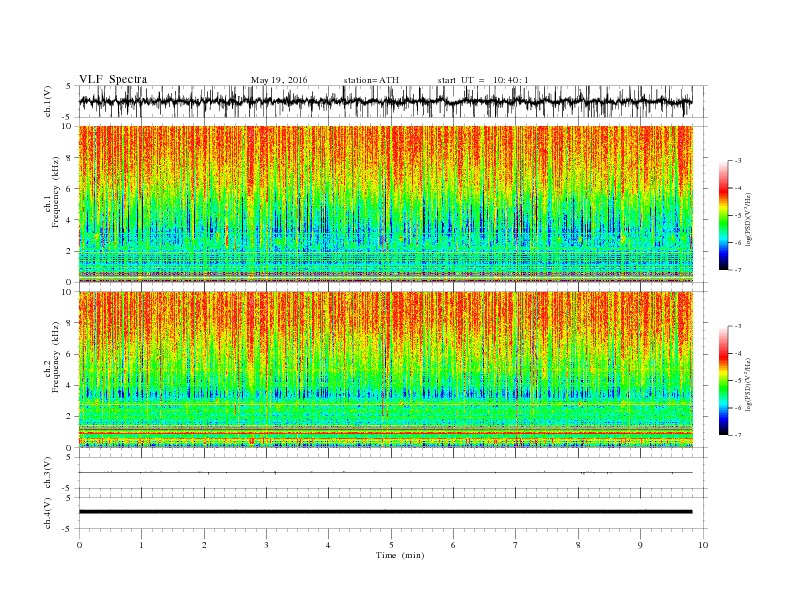The height and width of the screenshot is (612, 792).
Task: Click the "0" tick on the time axis
Action: point(79,545)
